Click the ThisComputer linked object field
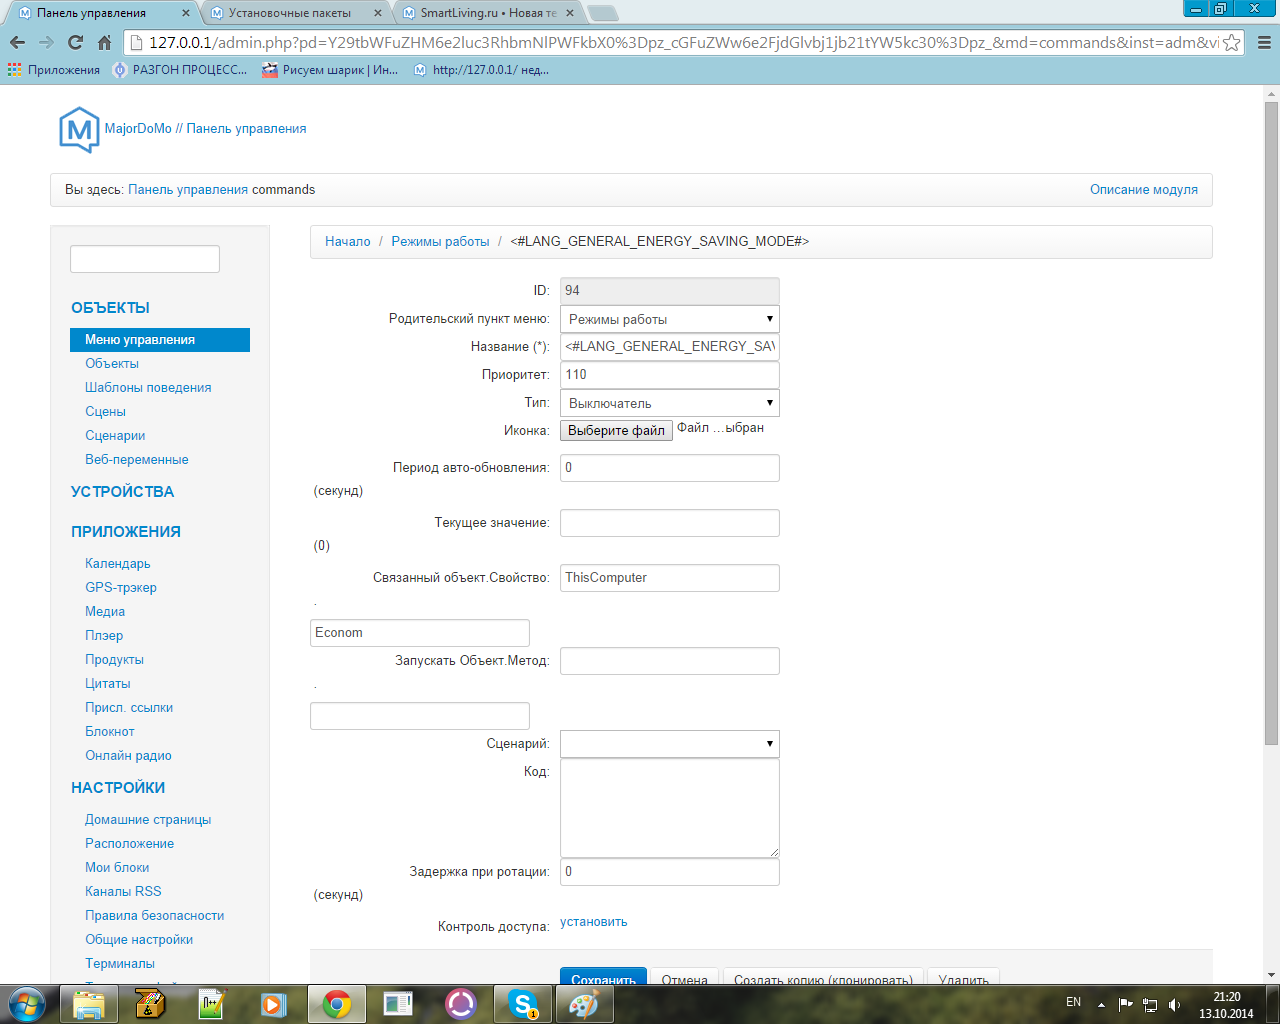 [669, 578]
